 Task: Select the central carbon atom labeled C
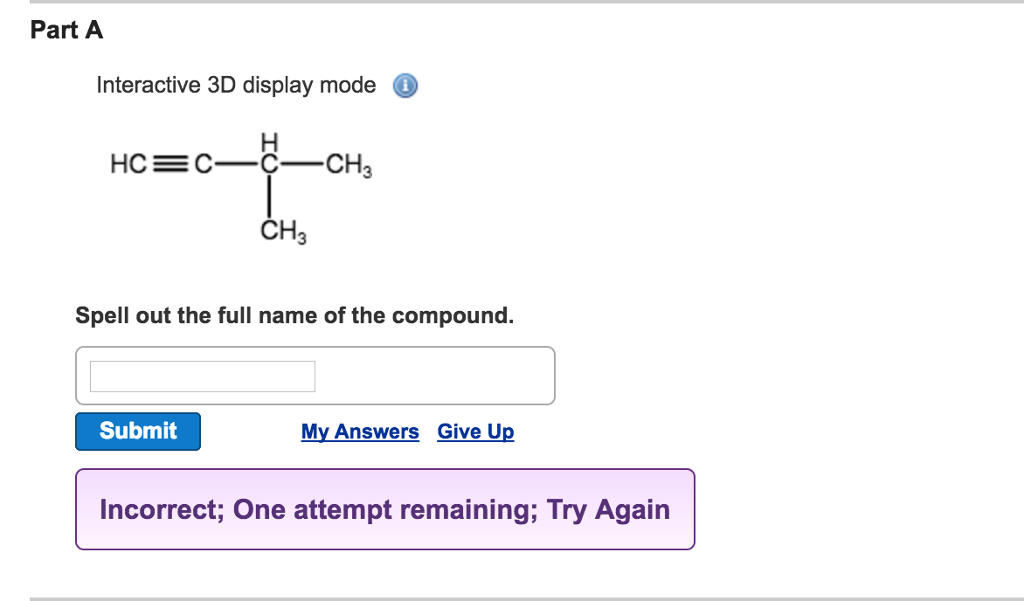click(x=267, y=162)
